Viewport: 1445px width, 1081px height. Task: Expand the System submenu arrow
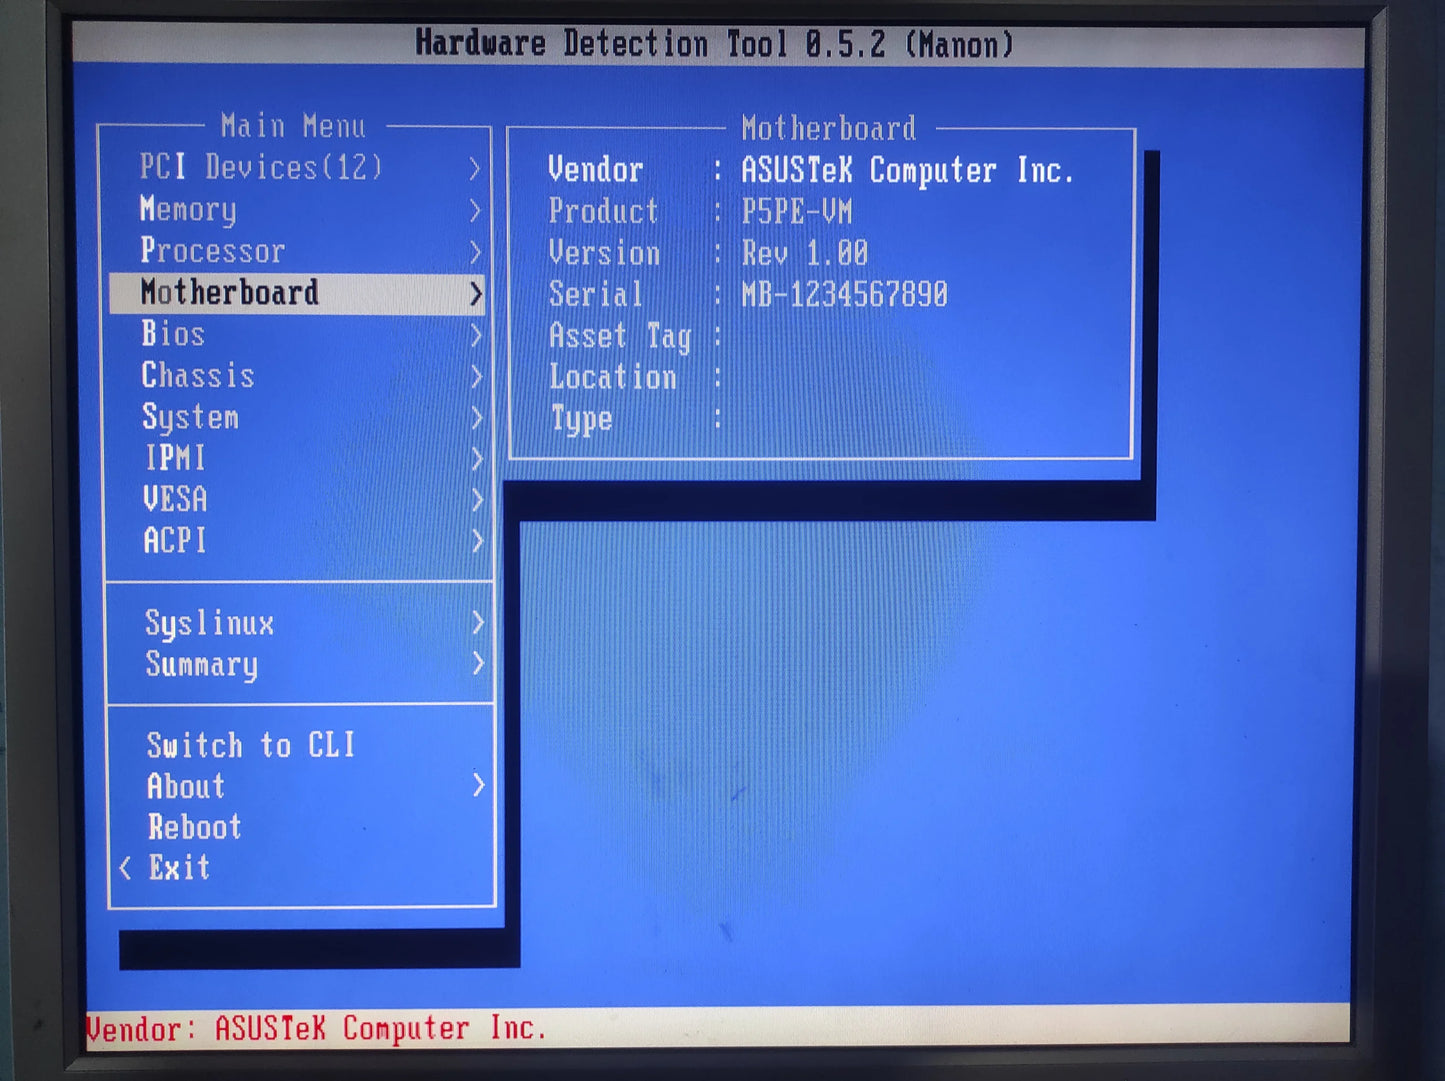(x=476, y=418)
